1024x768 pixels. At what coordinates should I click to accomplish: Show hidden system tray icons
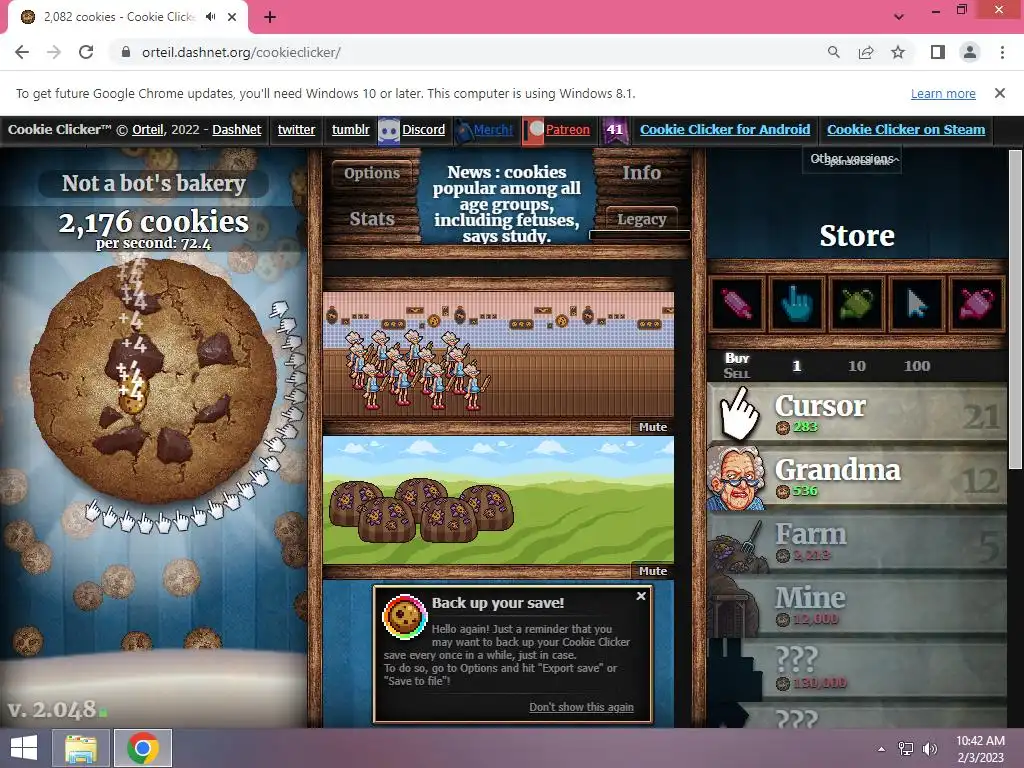click(x=882, y=749)
